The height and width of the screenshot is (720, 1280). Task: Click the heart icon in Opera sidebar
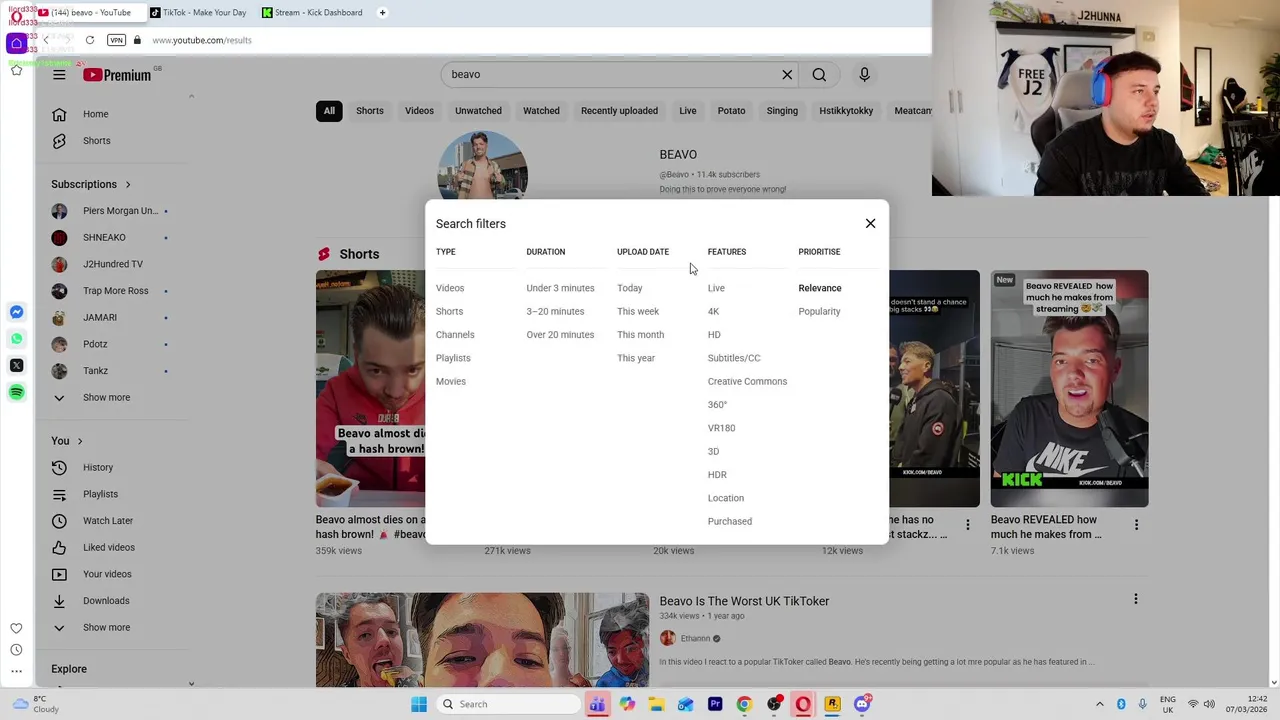tap(16, 628)
